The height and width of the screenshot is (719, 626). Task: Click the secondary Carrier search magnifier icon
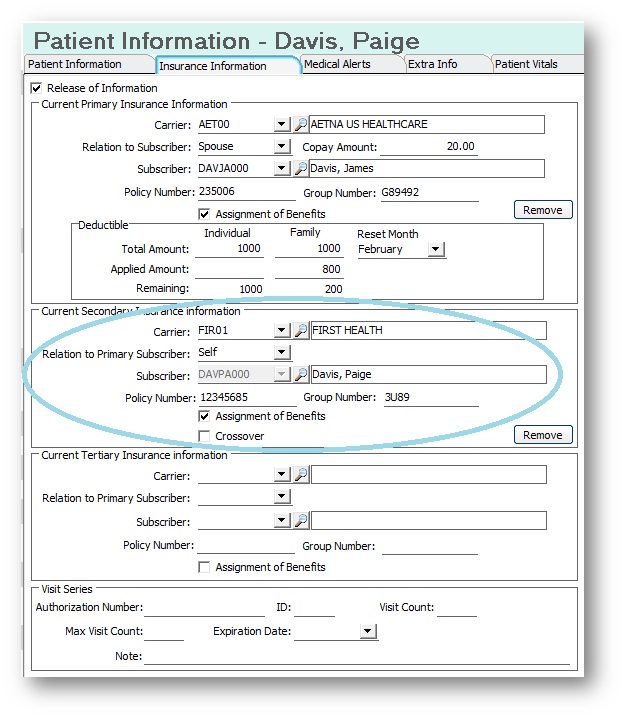300,331
